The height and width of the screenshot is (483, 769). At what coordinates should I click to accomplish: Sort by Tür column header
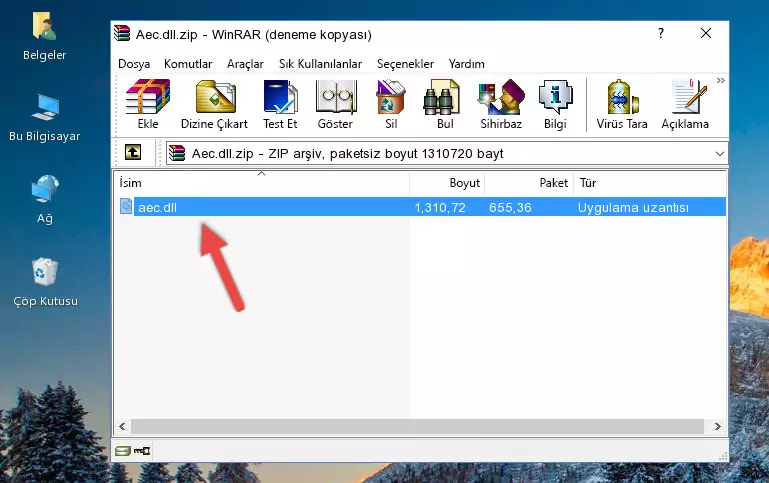click(588, 183)
